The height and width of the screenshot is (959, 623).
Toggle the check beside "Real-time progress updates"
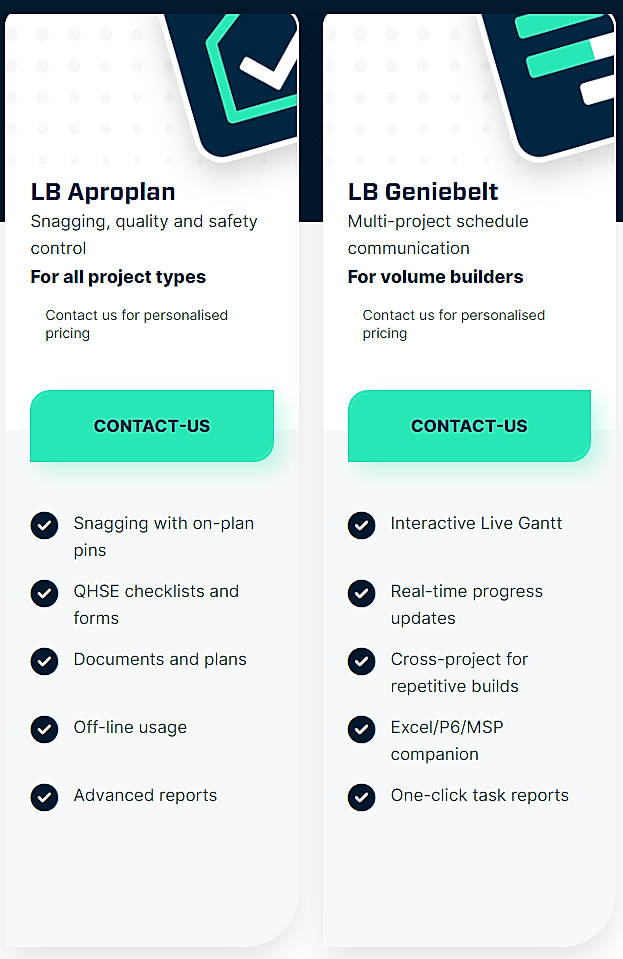[x=361, y=593]
